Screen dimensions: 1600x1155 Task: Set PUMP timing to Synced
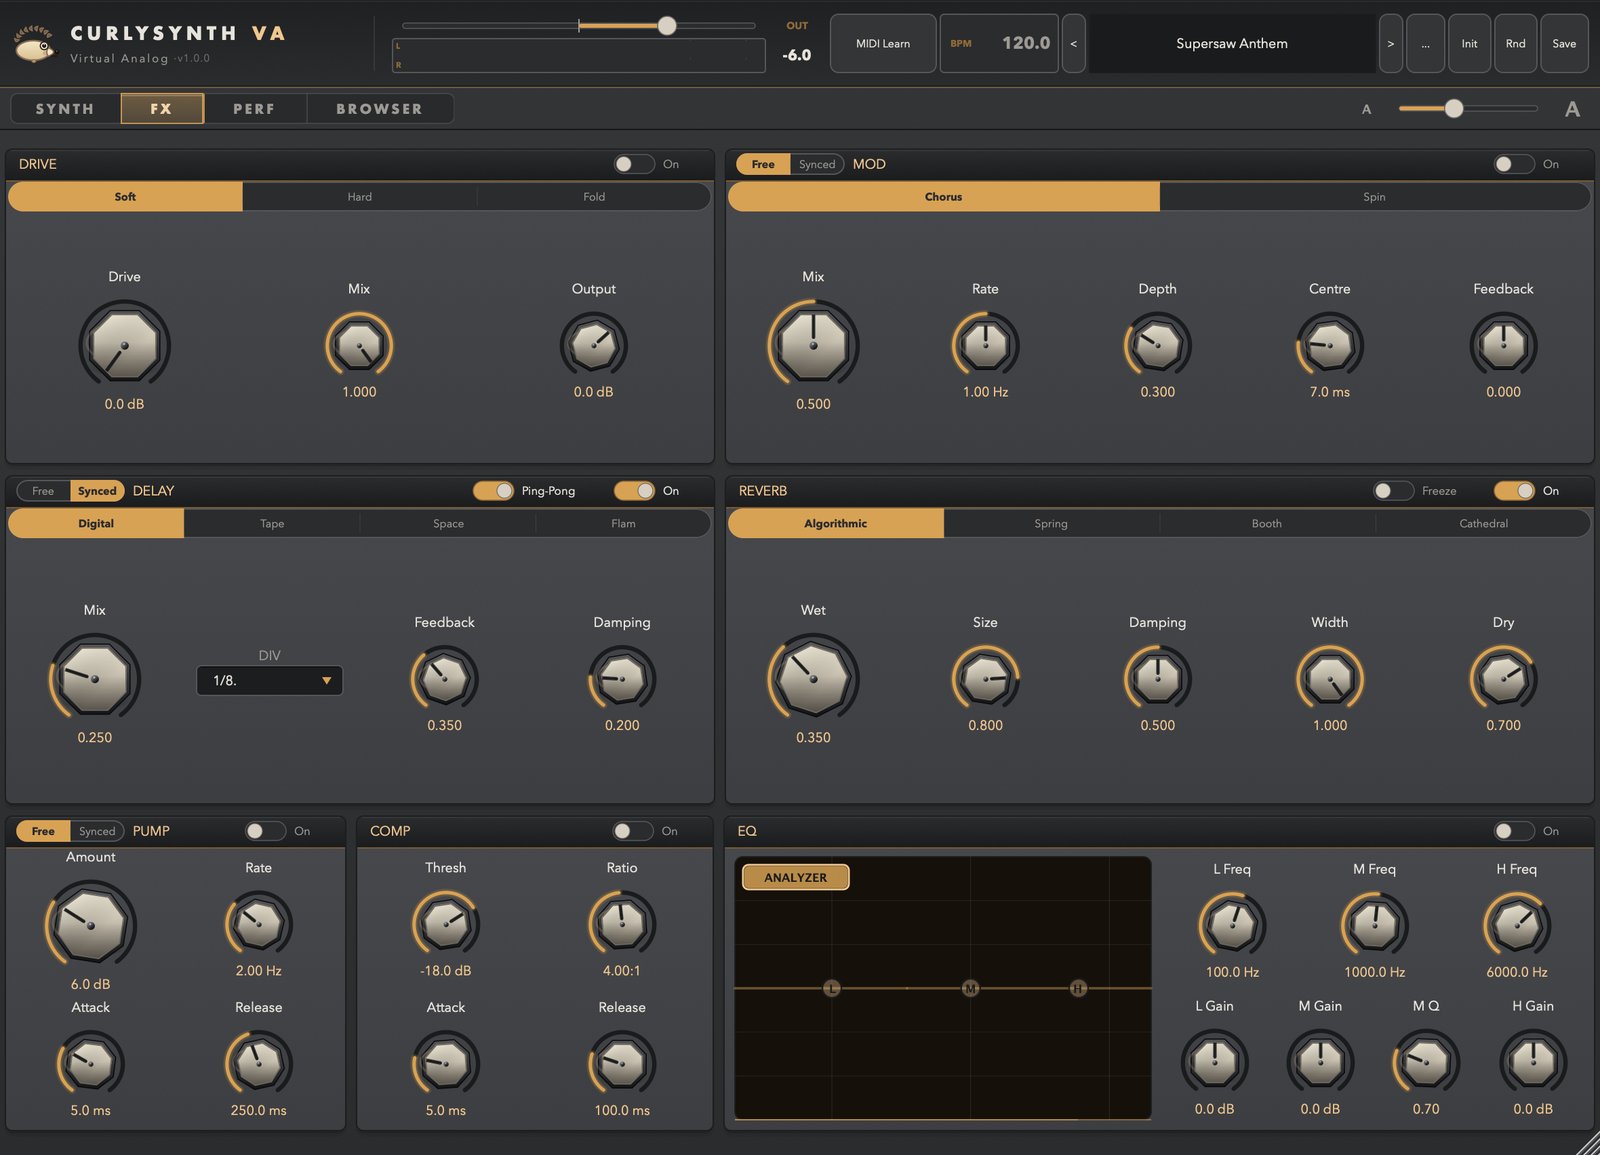tap(97, 831)
